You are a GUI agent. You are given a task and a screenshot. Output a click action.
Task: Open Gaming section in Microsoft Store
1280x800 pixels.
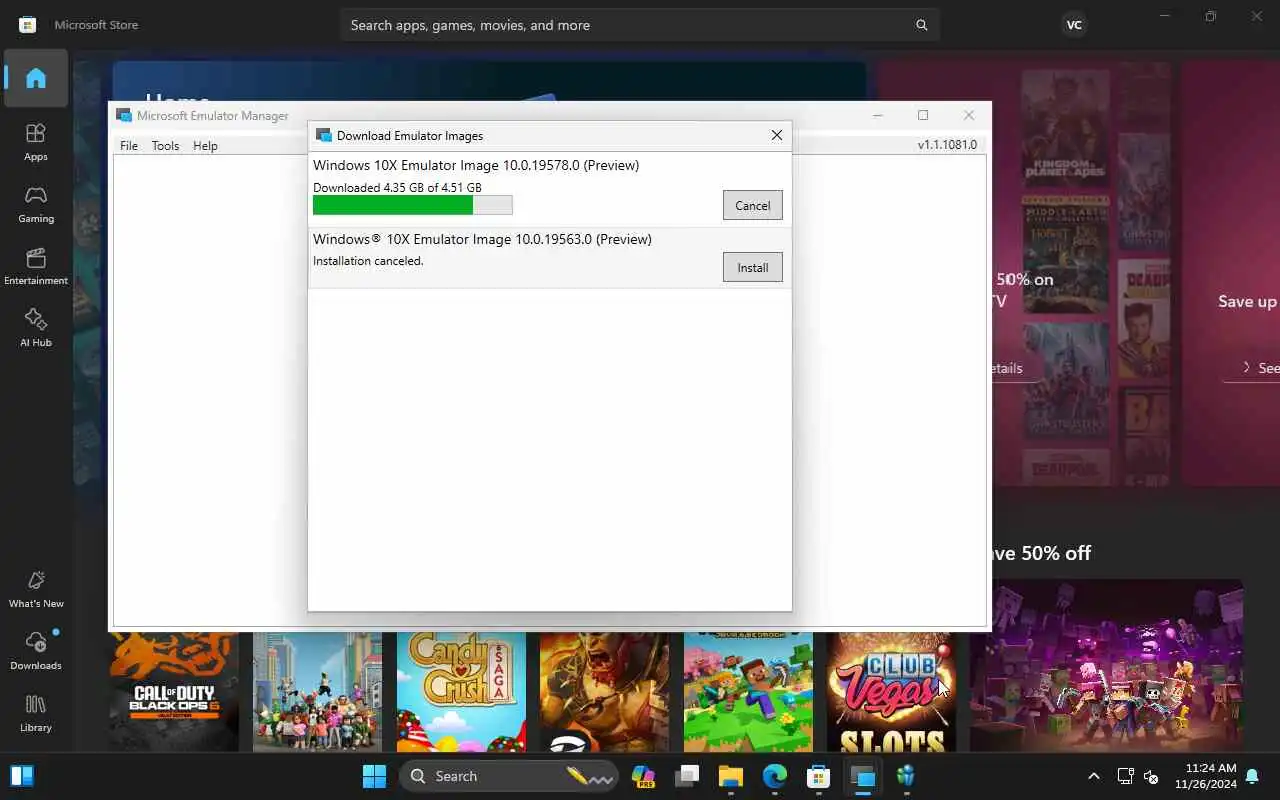pyautogui.click(x=36, y=204)
